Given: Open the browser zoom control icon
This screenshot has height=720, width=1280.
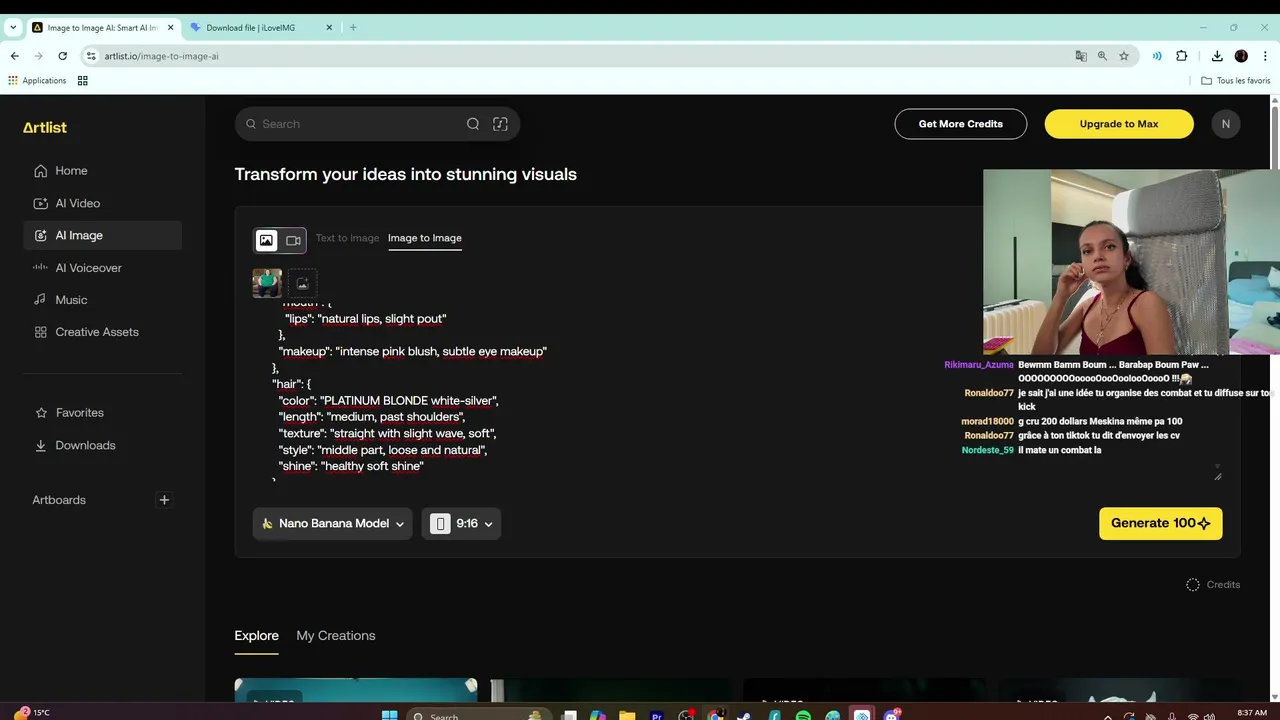Looking at the screenshot, I should click(x=1102, y=56).
